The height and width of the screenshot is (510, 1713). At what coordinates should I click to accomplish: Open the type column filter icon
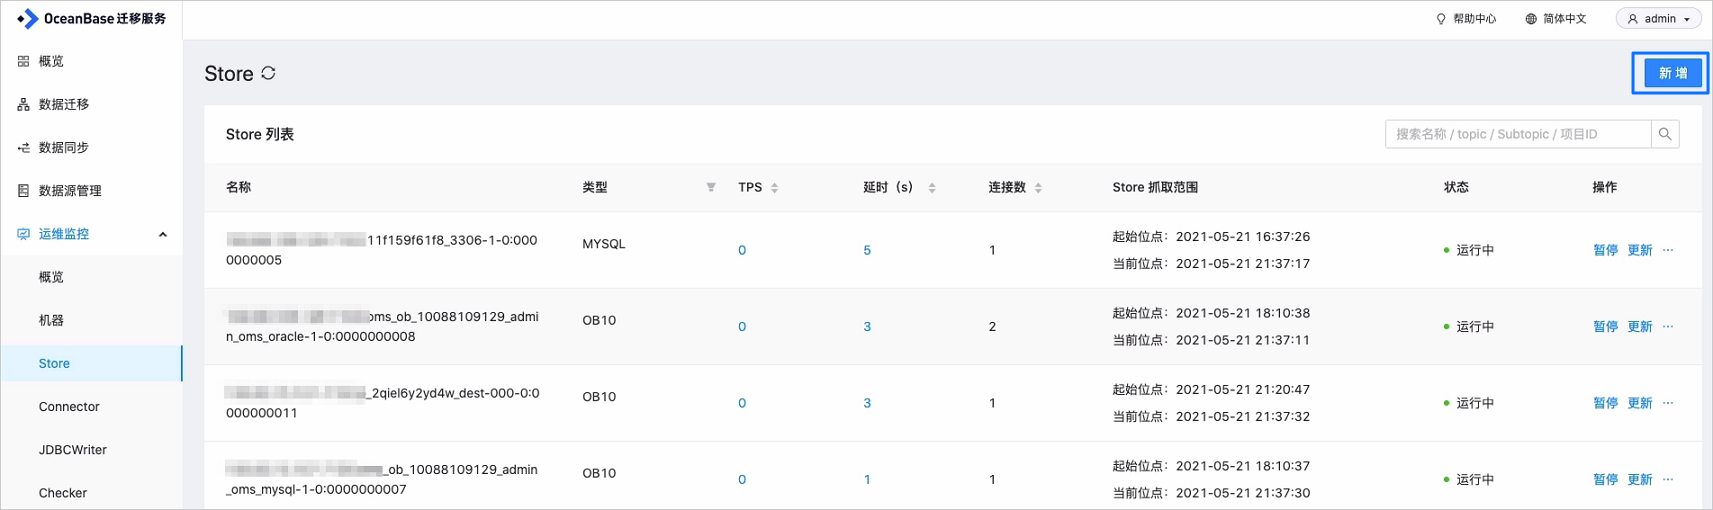click(711, 187)
